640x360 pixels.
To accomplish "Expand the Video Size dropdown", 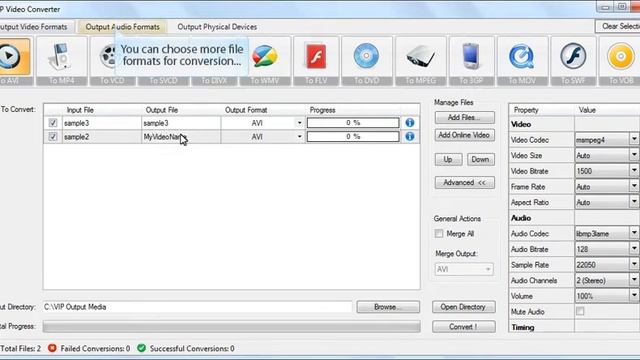I will click(634, 155).
